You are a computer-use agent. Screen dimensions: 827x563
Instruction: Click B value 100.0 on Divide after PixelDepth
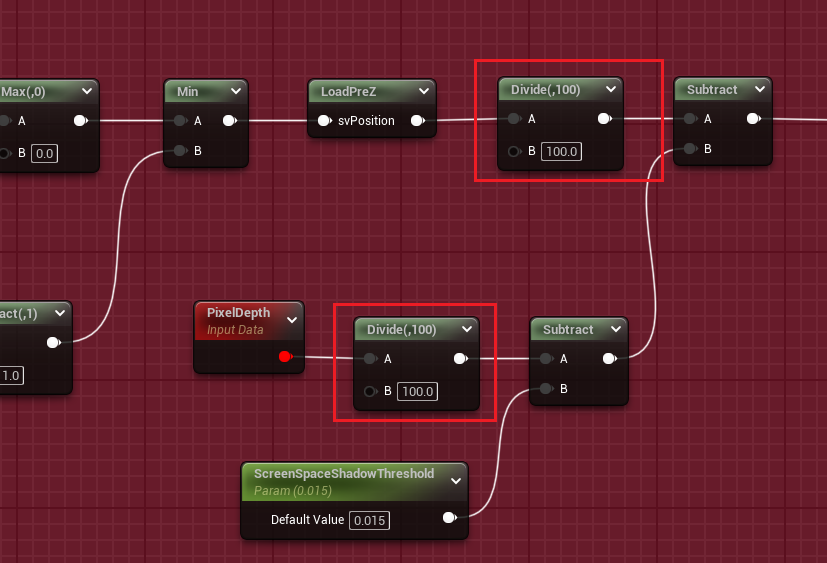point(417,391)
